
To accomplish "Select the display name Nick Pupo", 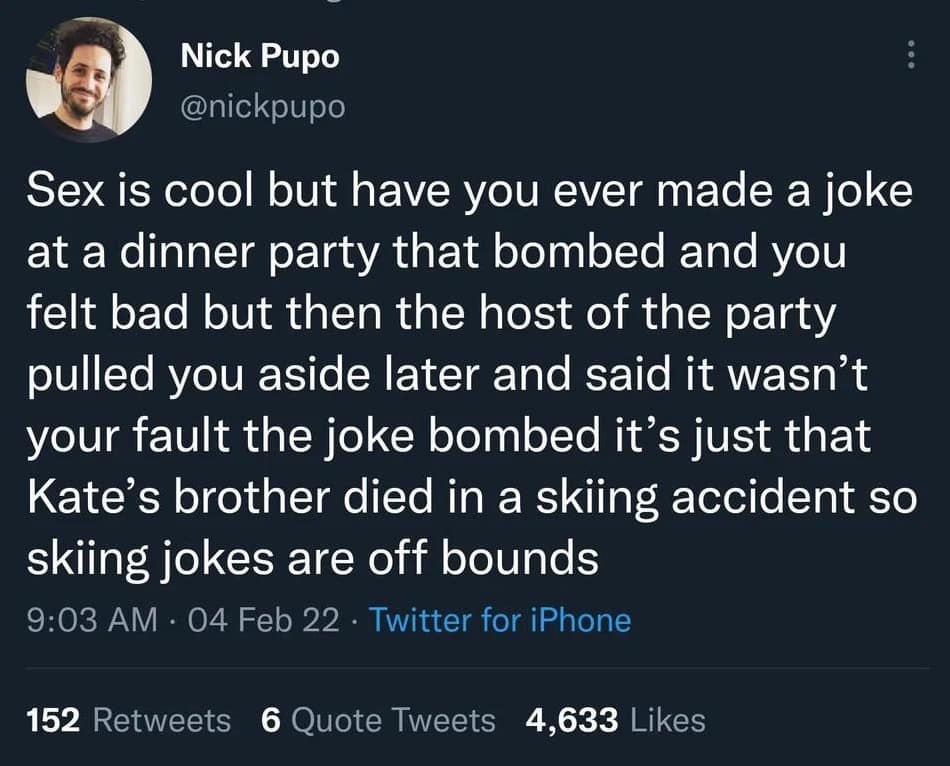I will pos(258,57).
